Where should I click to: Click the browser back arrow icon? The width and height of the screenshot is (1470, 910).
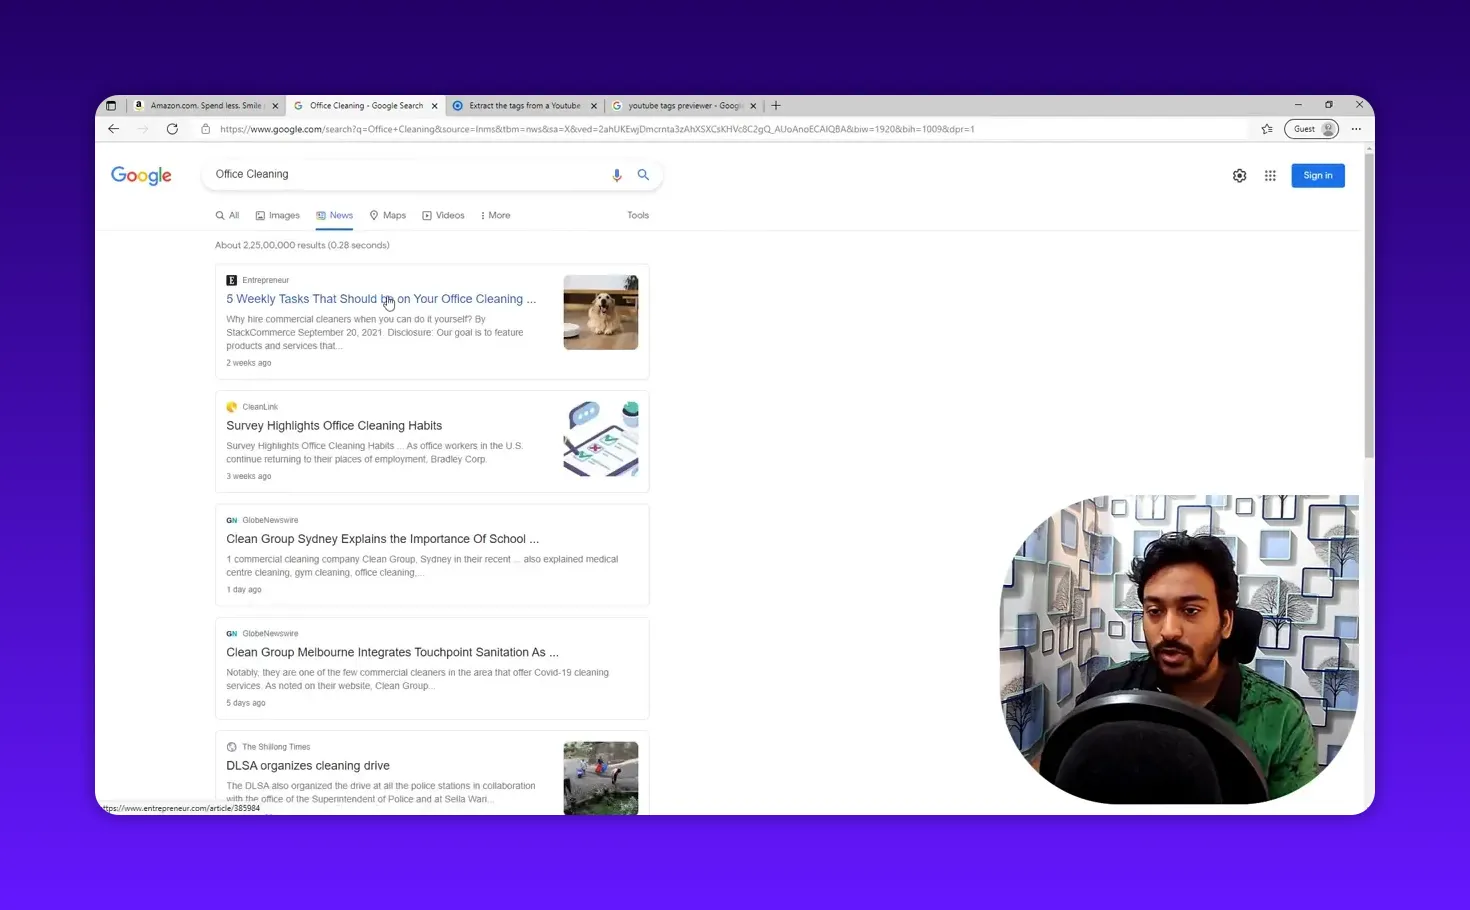point(113,128)
